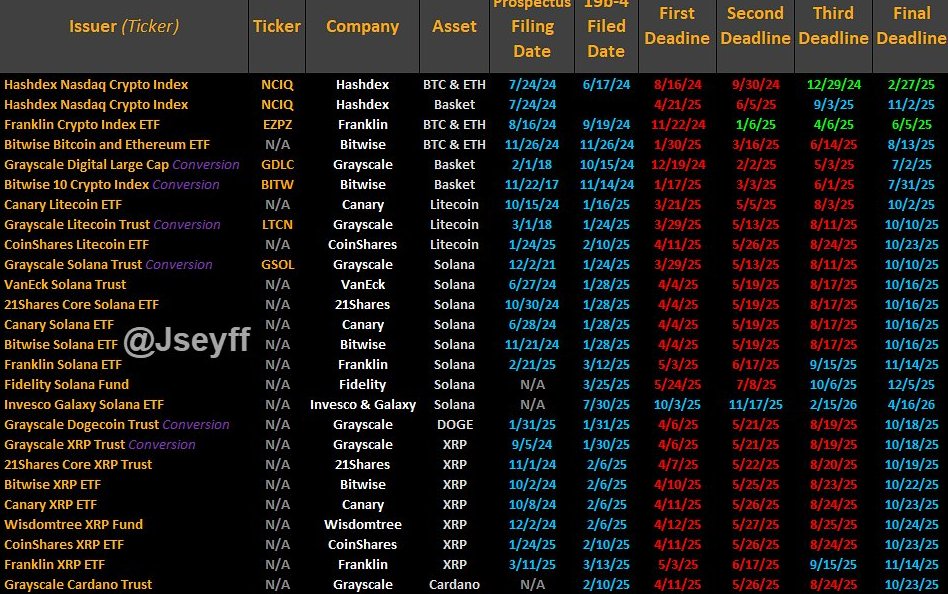Click the Invesco & Galaxy company cell

(x=362, y=405)
